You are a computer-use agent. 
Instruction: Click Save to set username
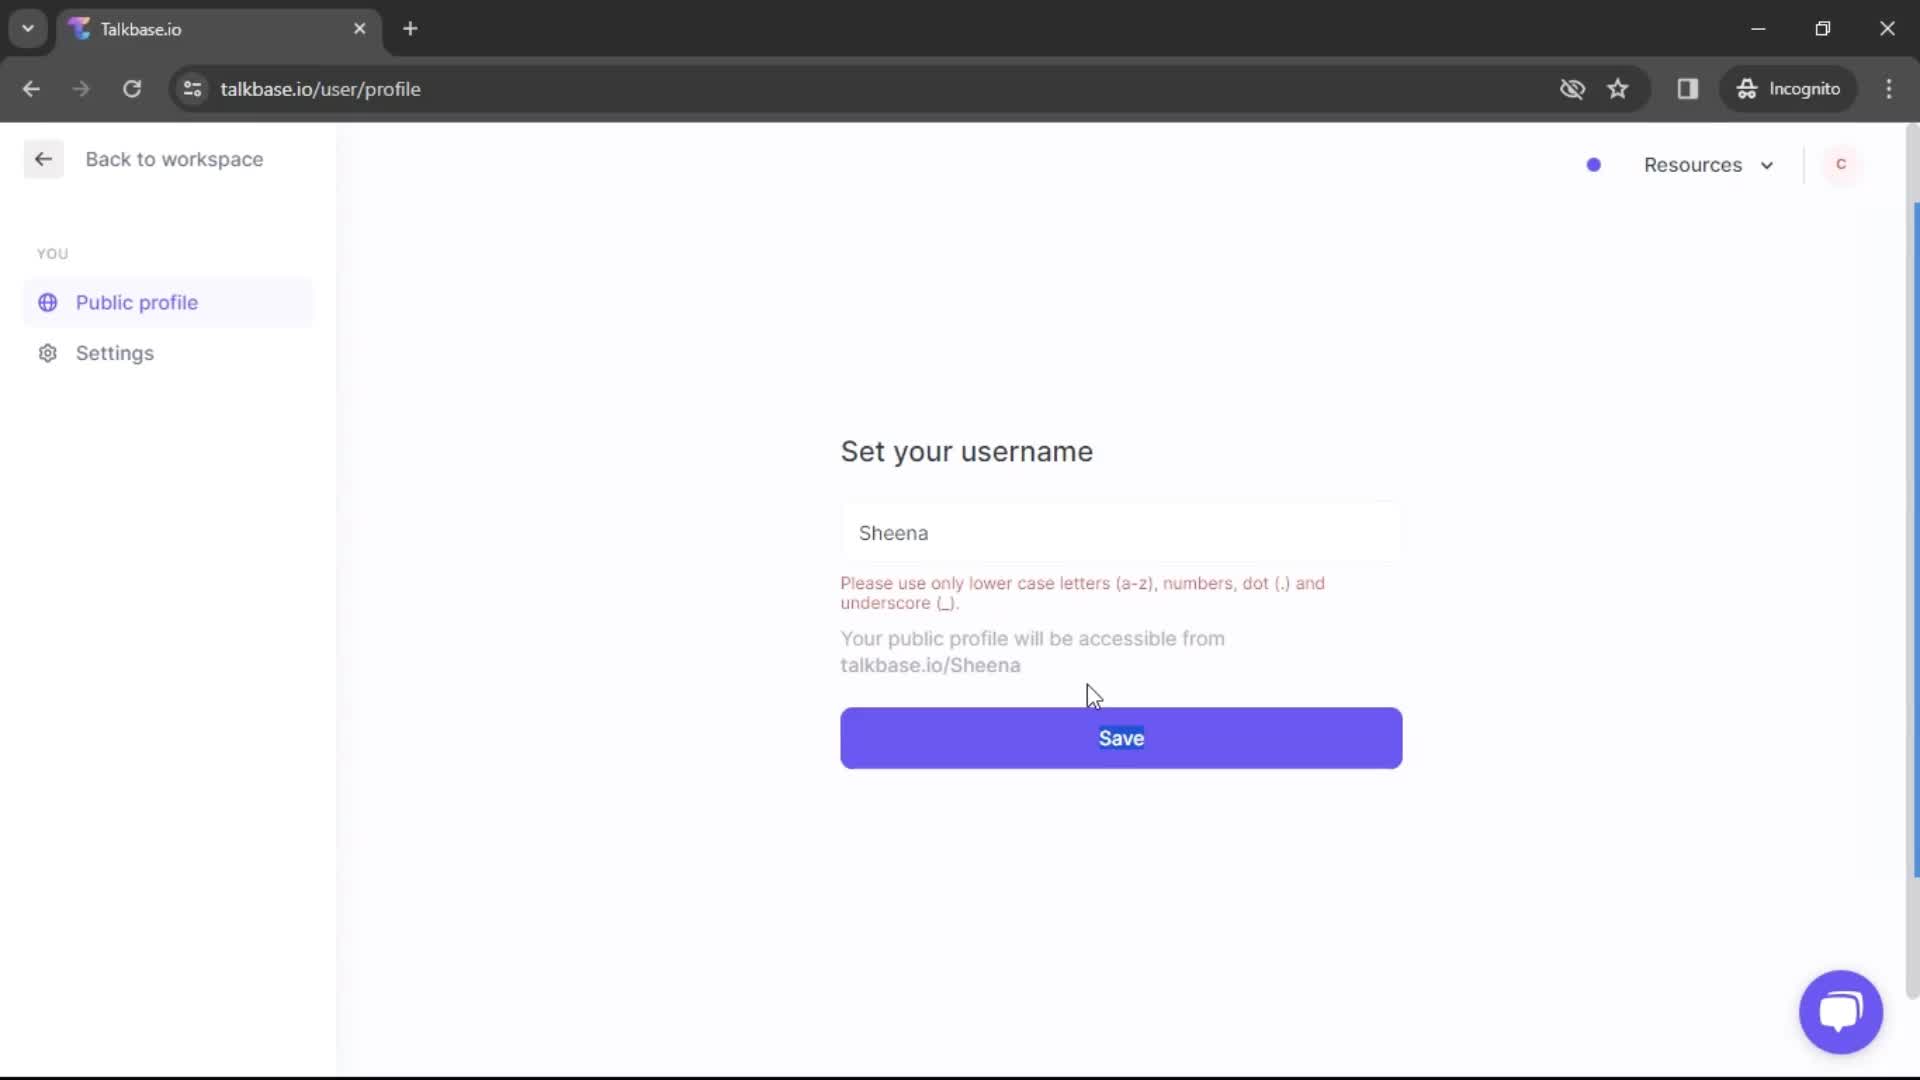pos(1121,738)
